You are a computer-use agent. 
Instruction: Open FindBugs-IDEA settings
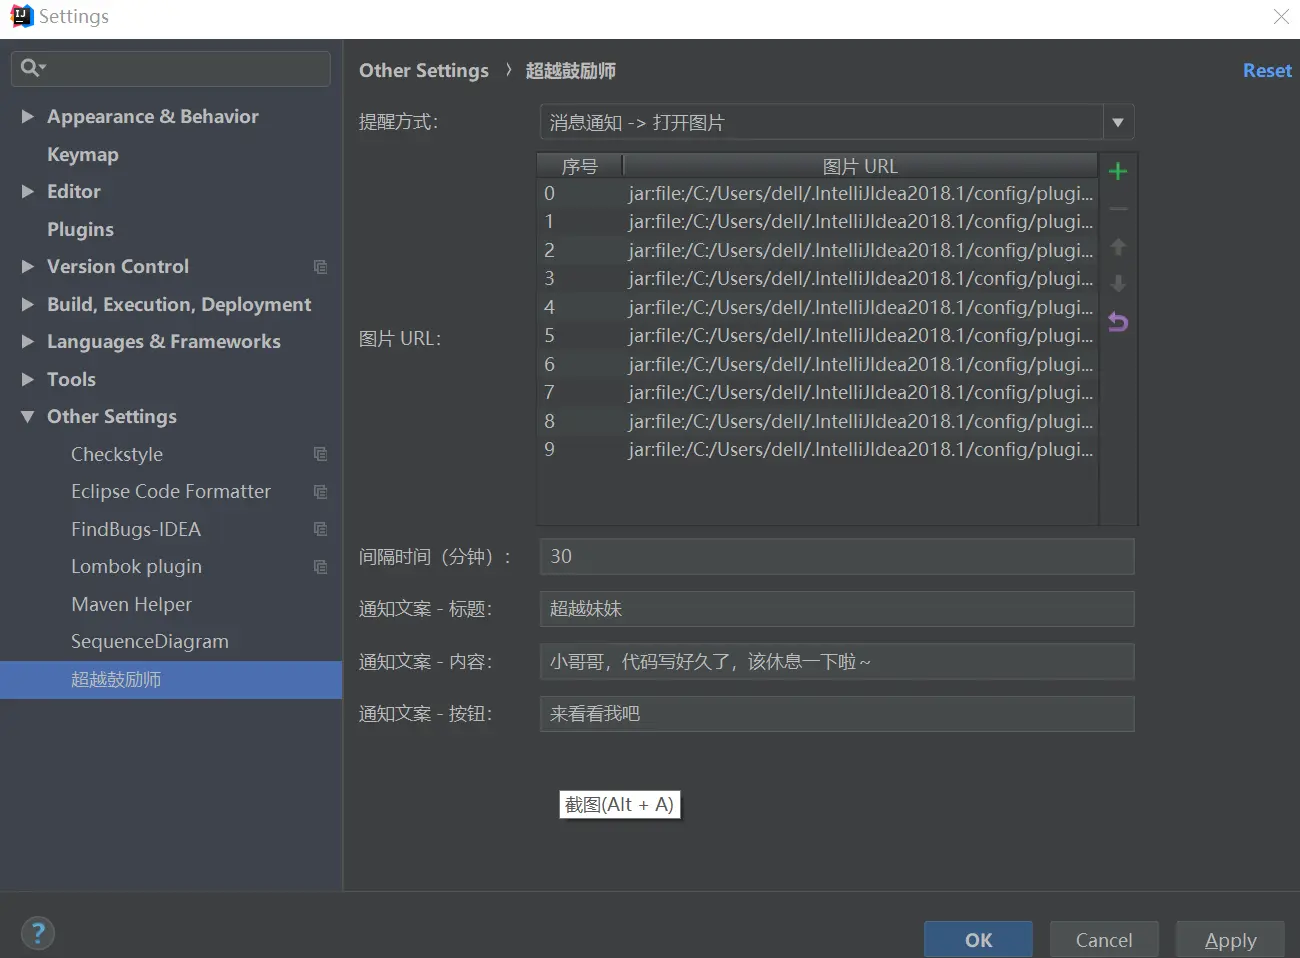136,529
